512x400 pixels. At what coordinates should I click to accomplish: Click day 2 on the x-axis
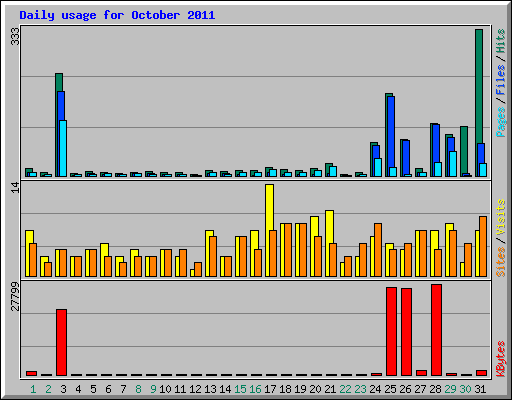(48, 389)
